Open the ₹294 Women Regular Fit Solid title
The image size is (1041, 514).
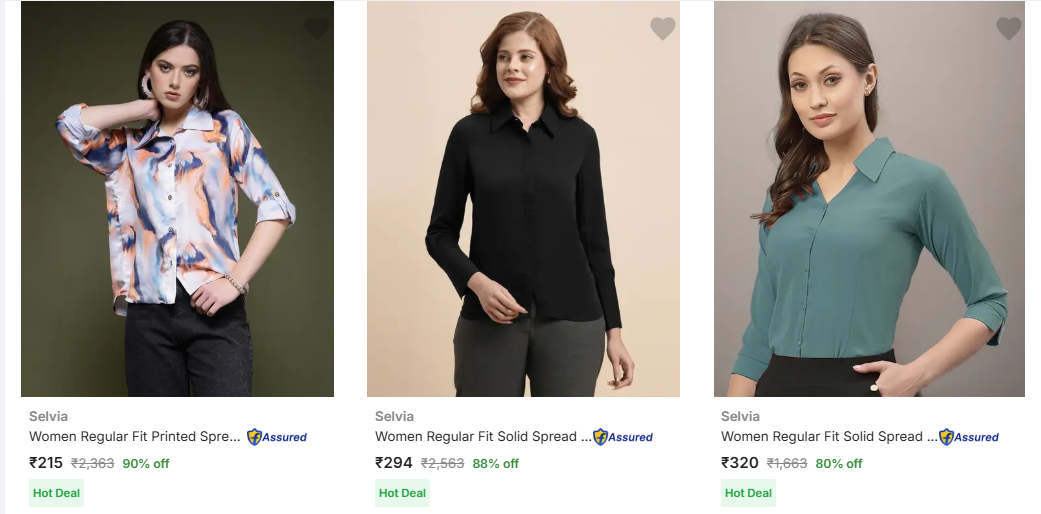[x=483, y=437]
